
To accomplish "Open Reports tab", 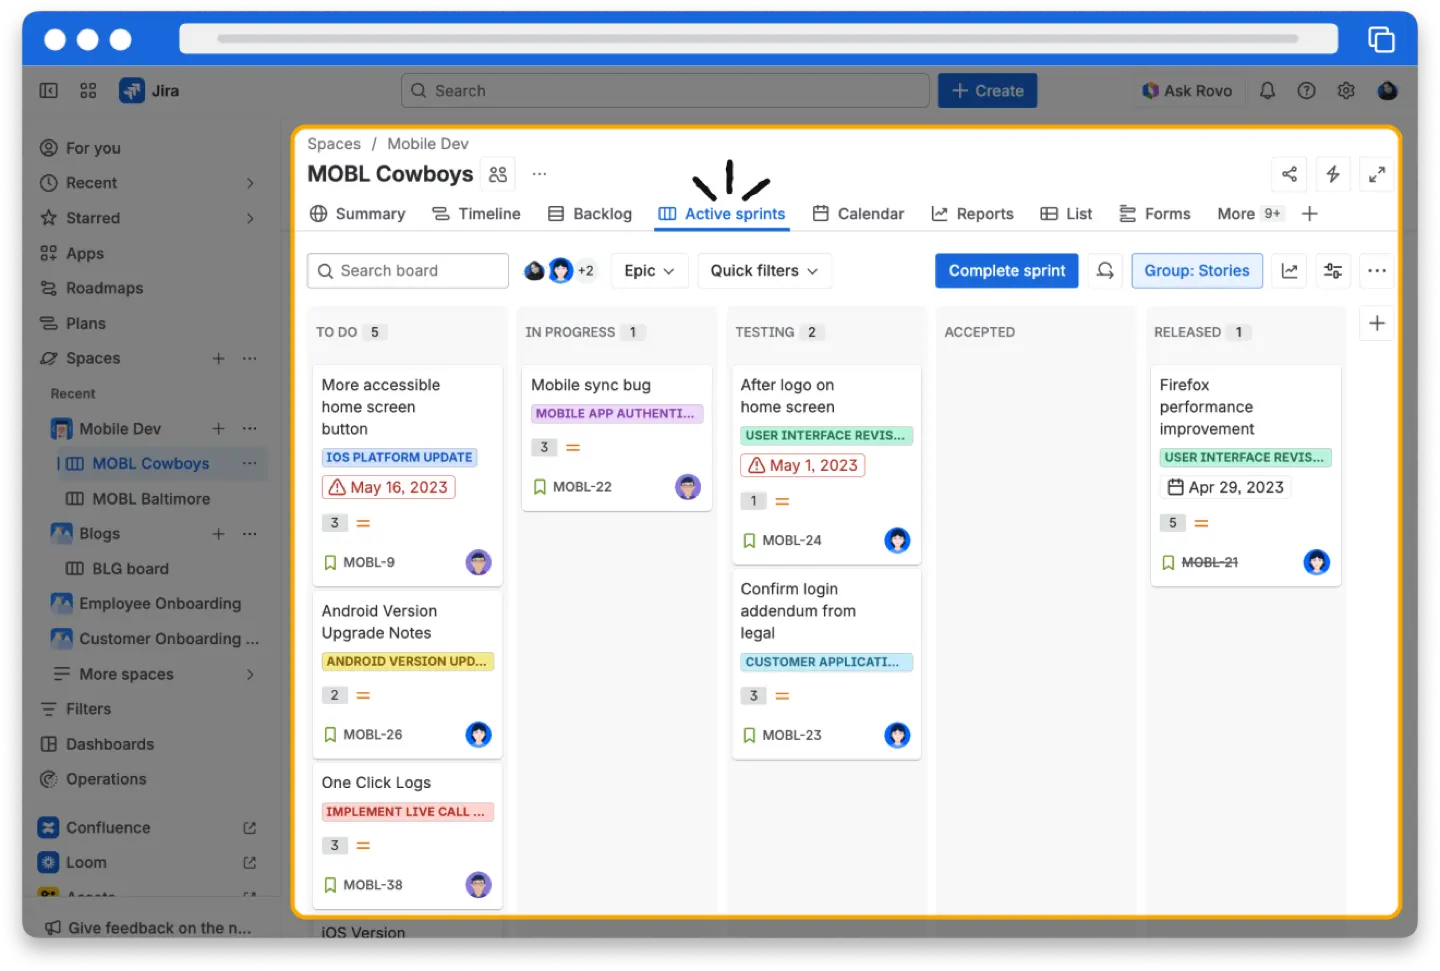I will click(x=972, y=214).
